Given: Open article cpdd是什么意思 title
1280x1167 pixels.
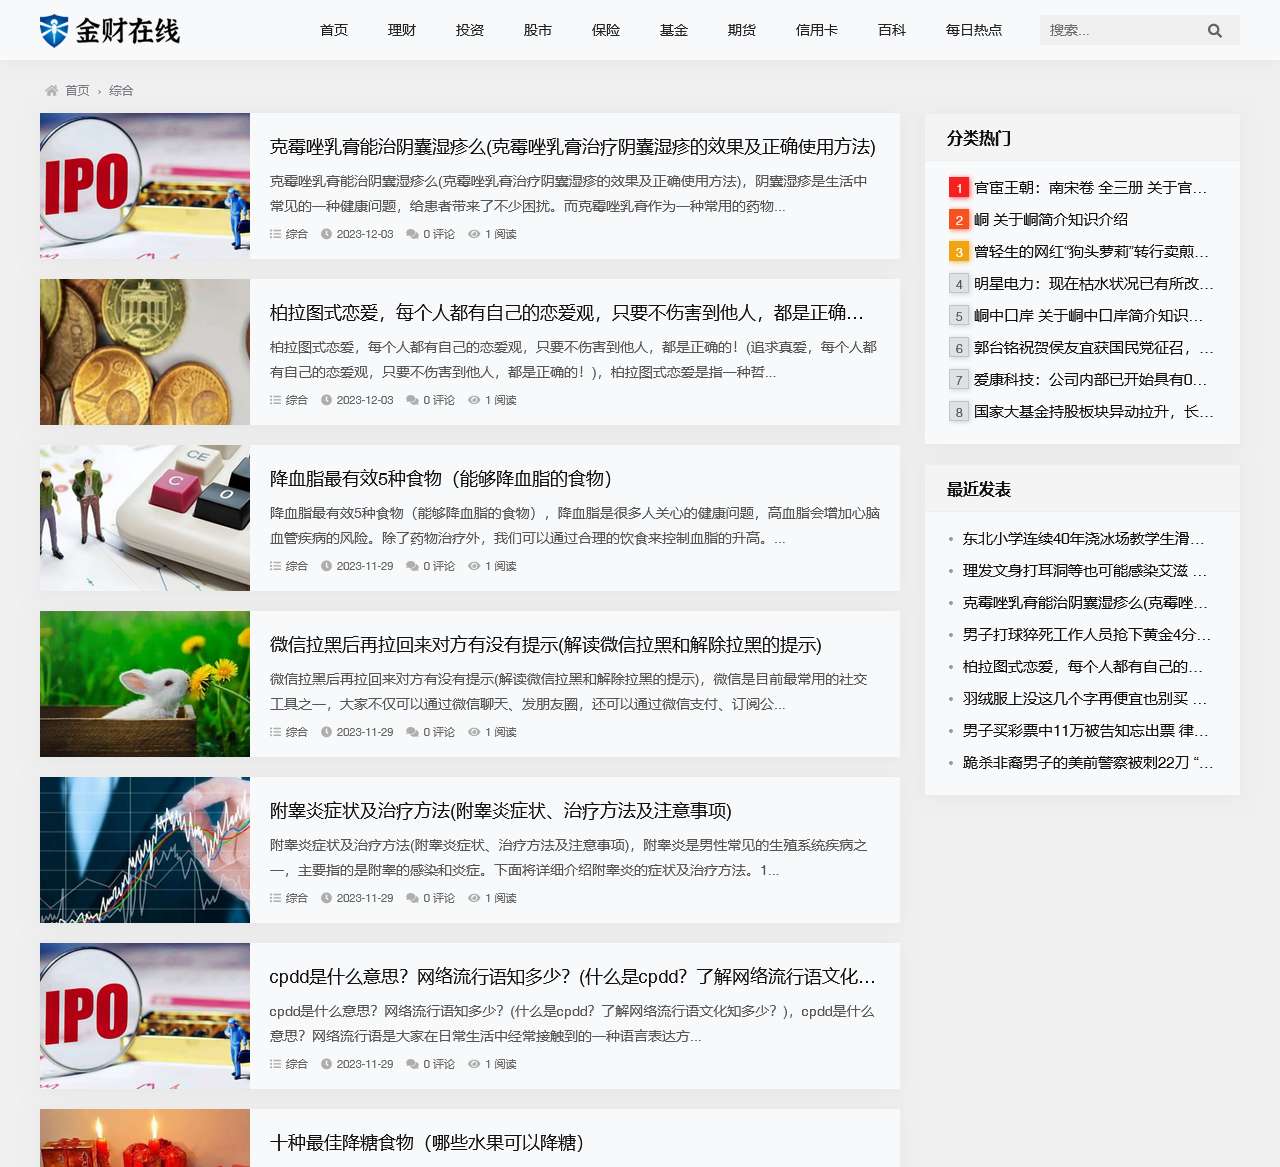Looking at the screenshot, I should pos(573,977).
